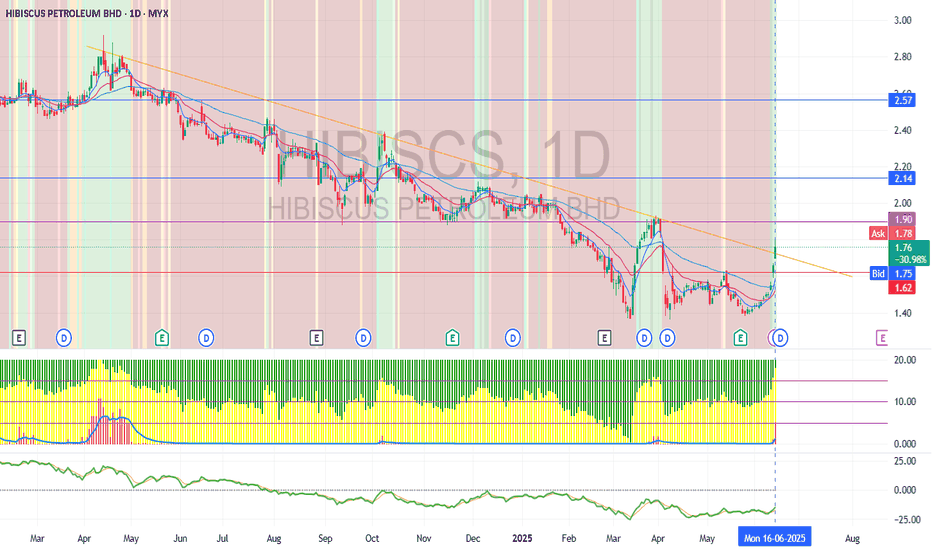Open the dividend marker in June 2025
Viewport: 932px width, 550px height.
coord(780,338)
